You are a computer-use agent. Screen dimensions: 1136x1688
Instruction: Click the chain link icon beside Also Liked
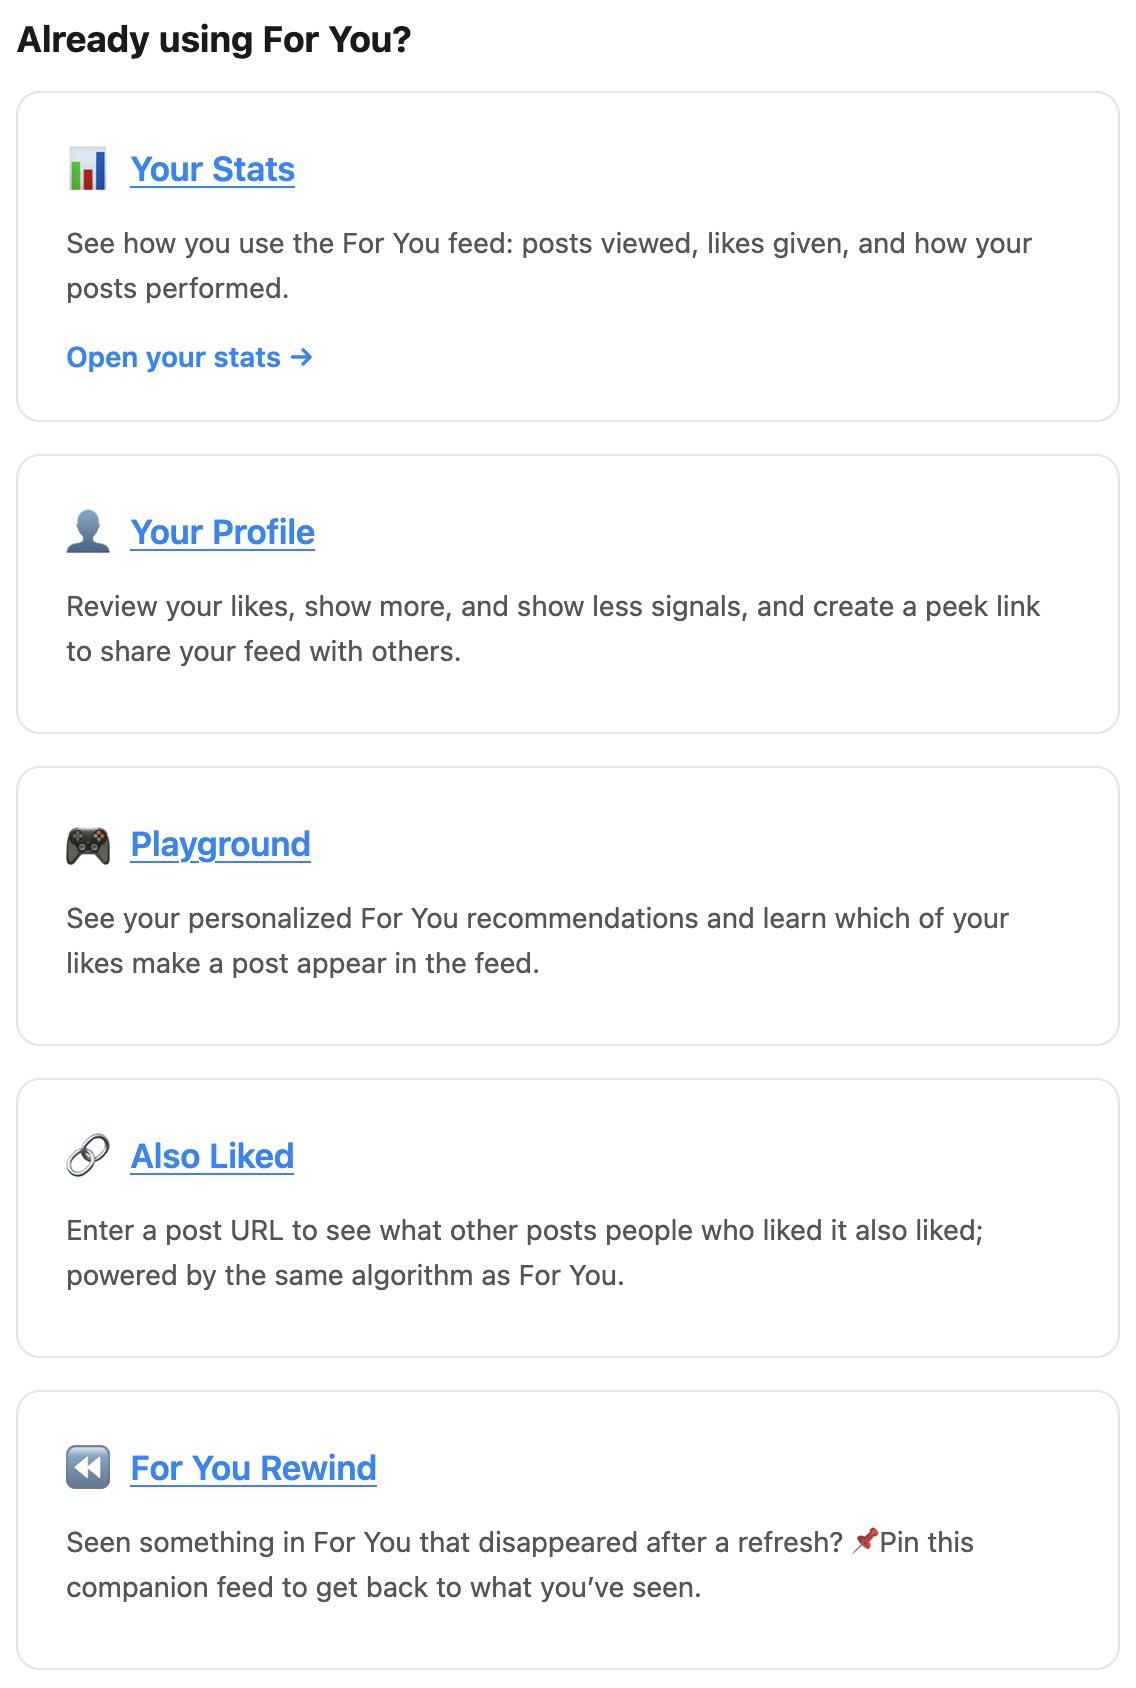tap(88, 1156)
